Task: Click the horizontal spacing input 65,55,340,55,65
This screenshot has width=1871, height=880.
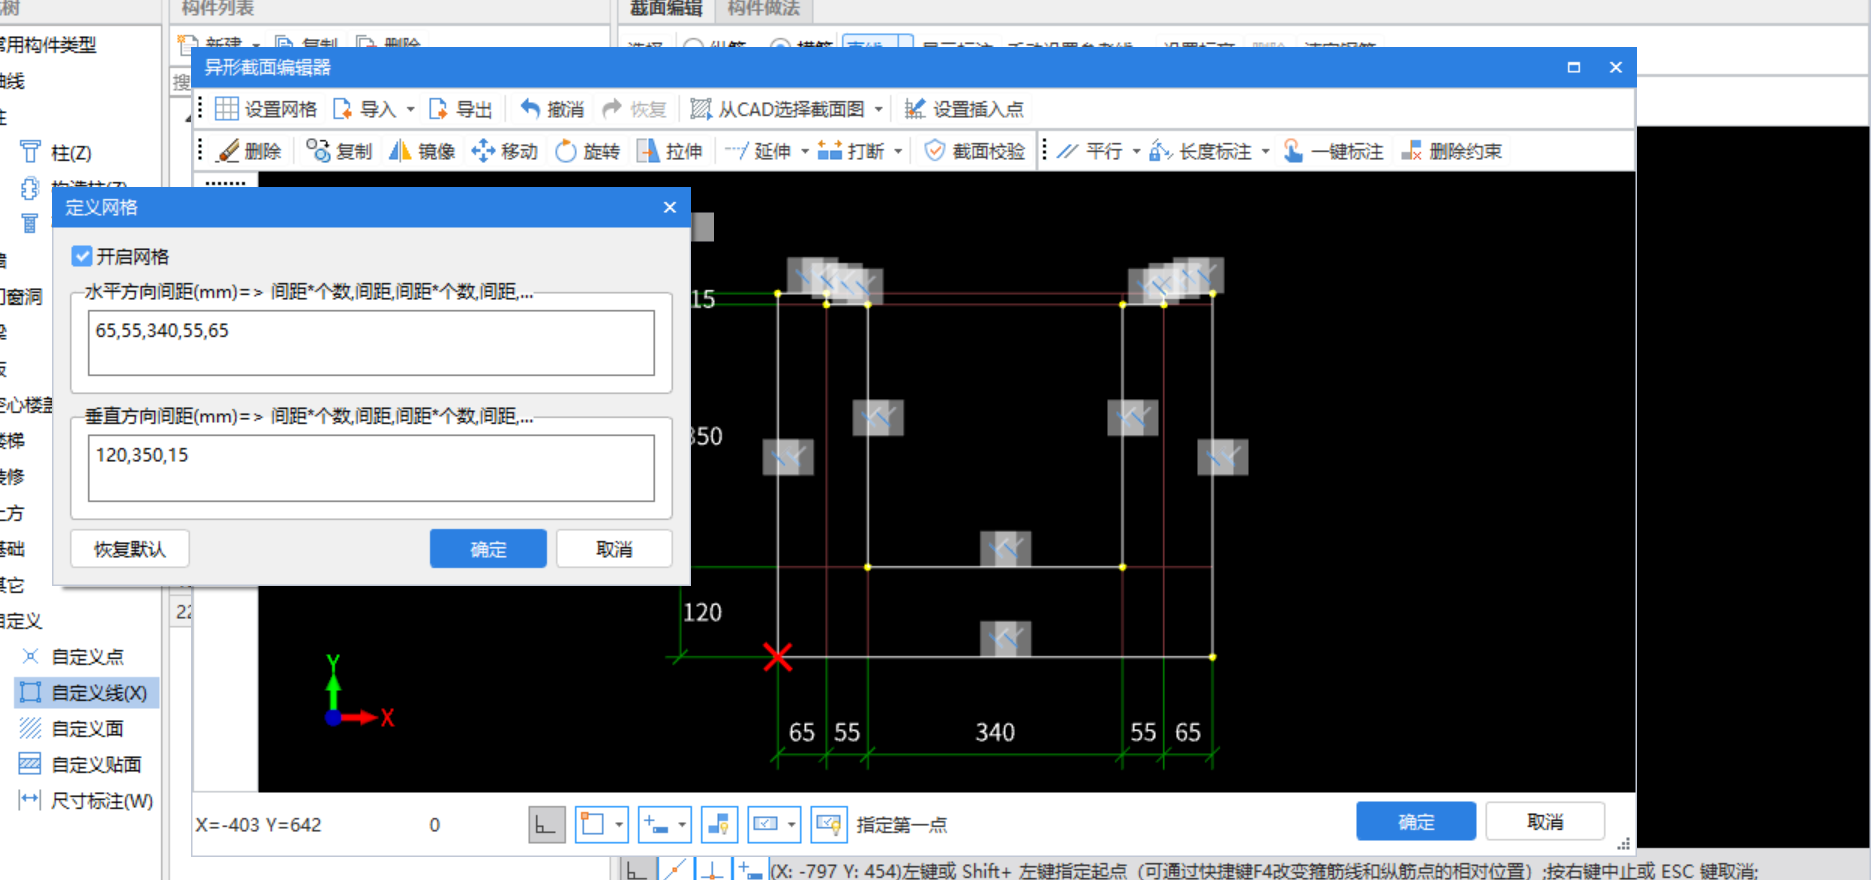Action: tap(371, 343)
